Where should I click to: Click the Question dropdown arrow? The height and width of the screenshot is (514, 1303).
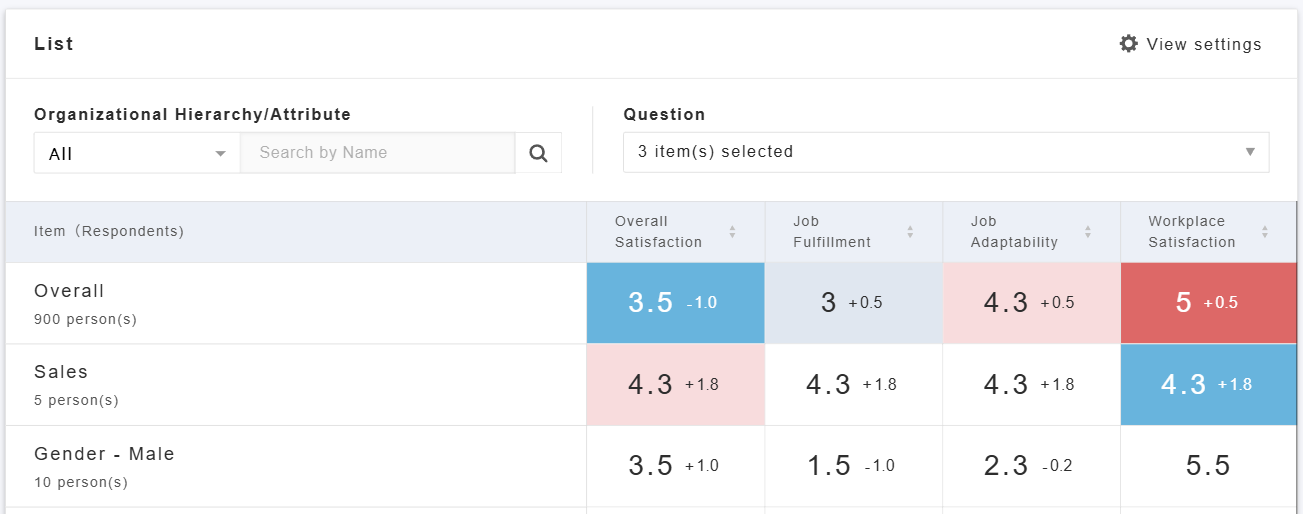coord(1249,152)
